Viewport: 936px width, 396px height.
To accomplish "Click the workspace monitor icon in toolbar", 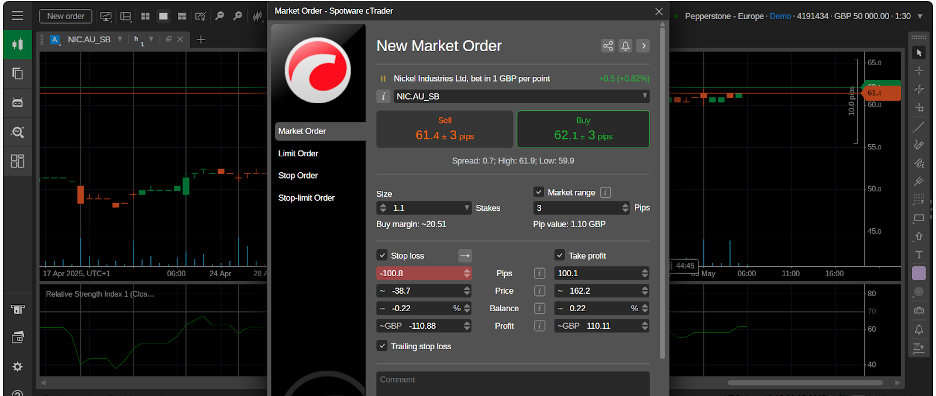I will (x=106, y=16).
